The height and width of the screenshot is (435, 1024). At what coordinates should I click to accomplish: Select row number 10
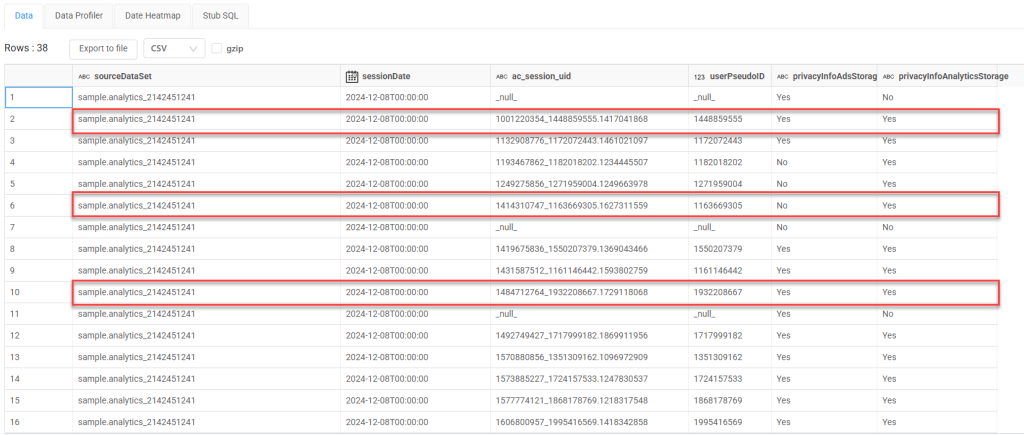39,292
